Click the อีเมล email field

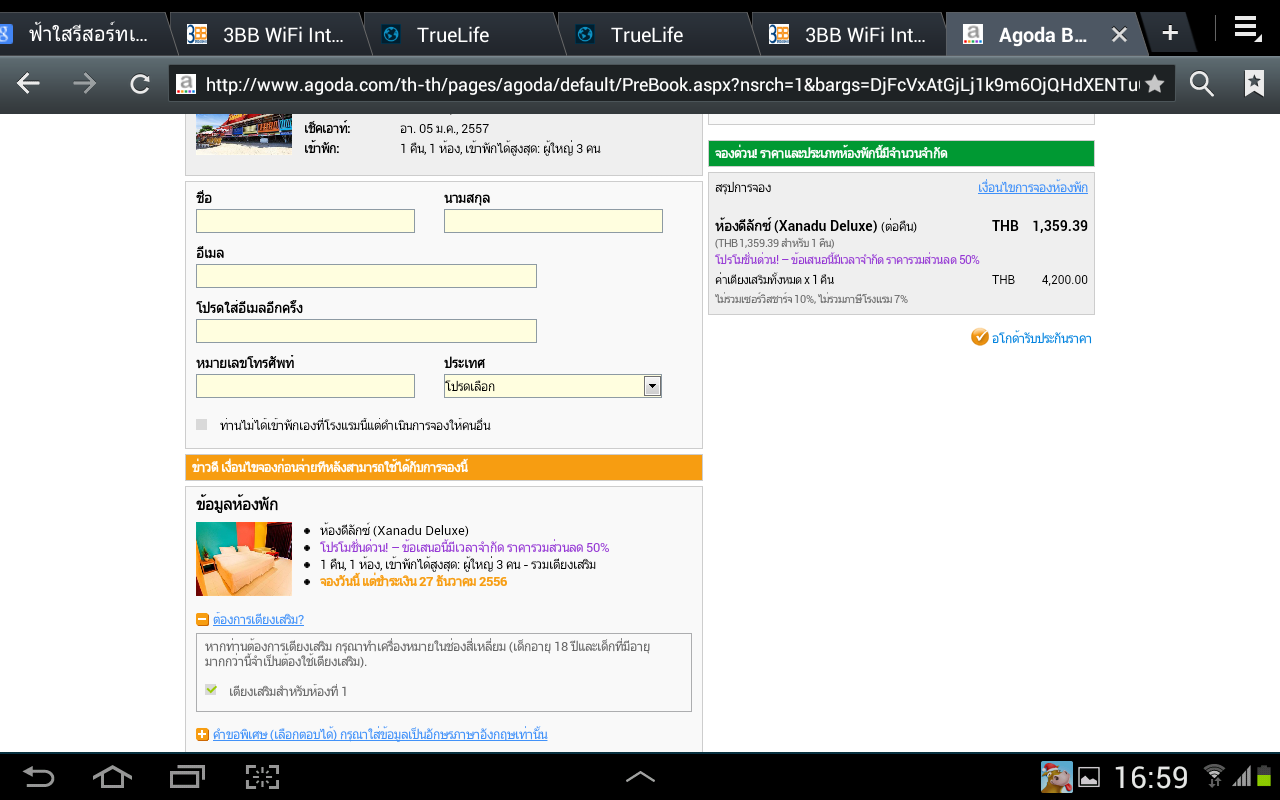pyautogui.click(x=366, y=276)
